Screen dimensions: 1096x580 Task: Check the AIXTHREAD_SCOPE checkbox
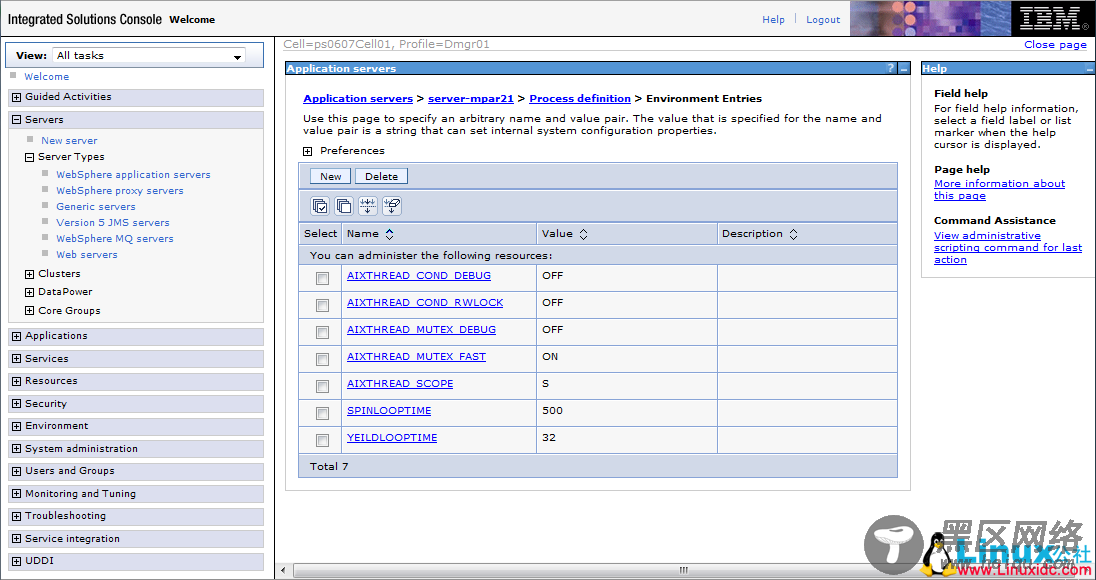(x=322, y=386)
